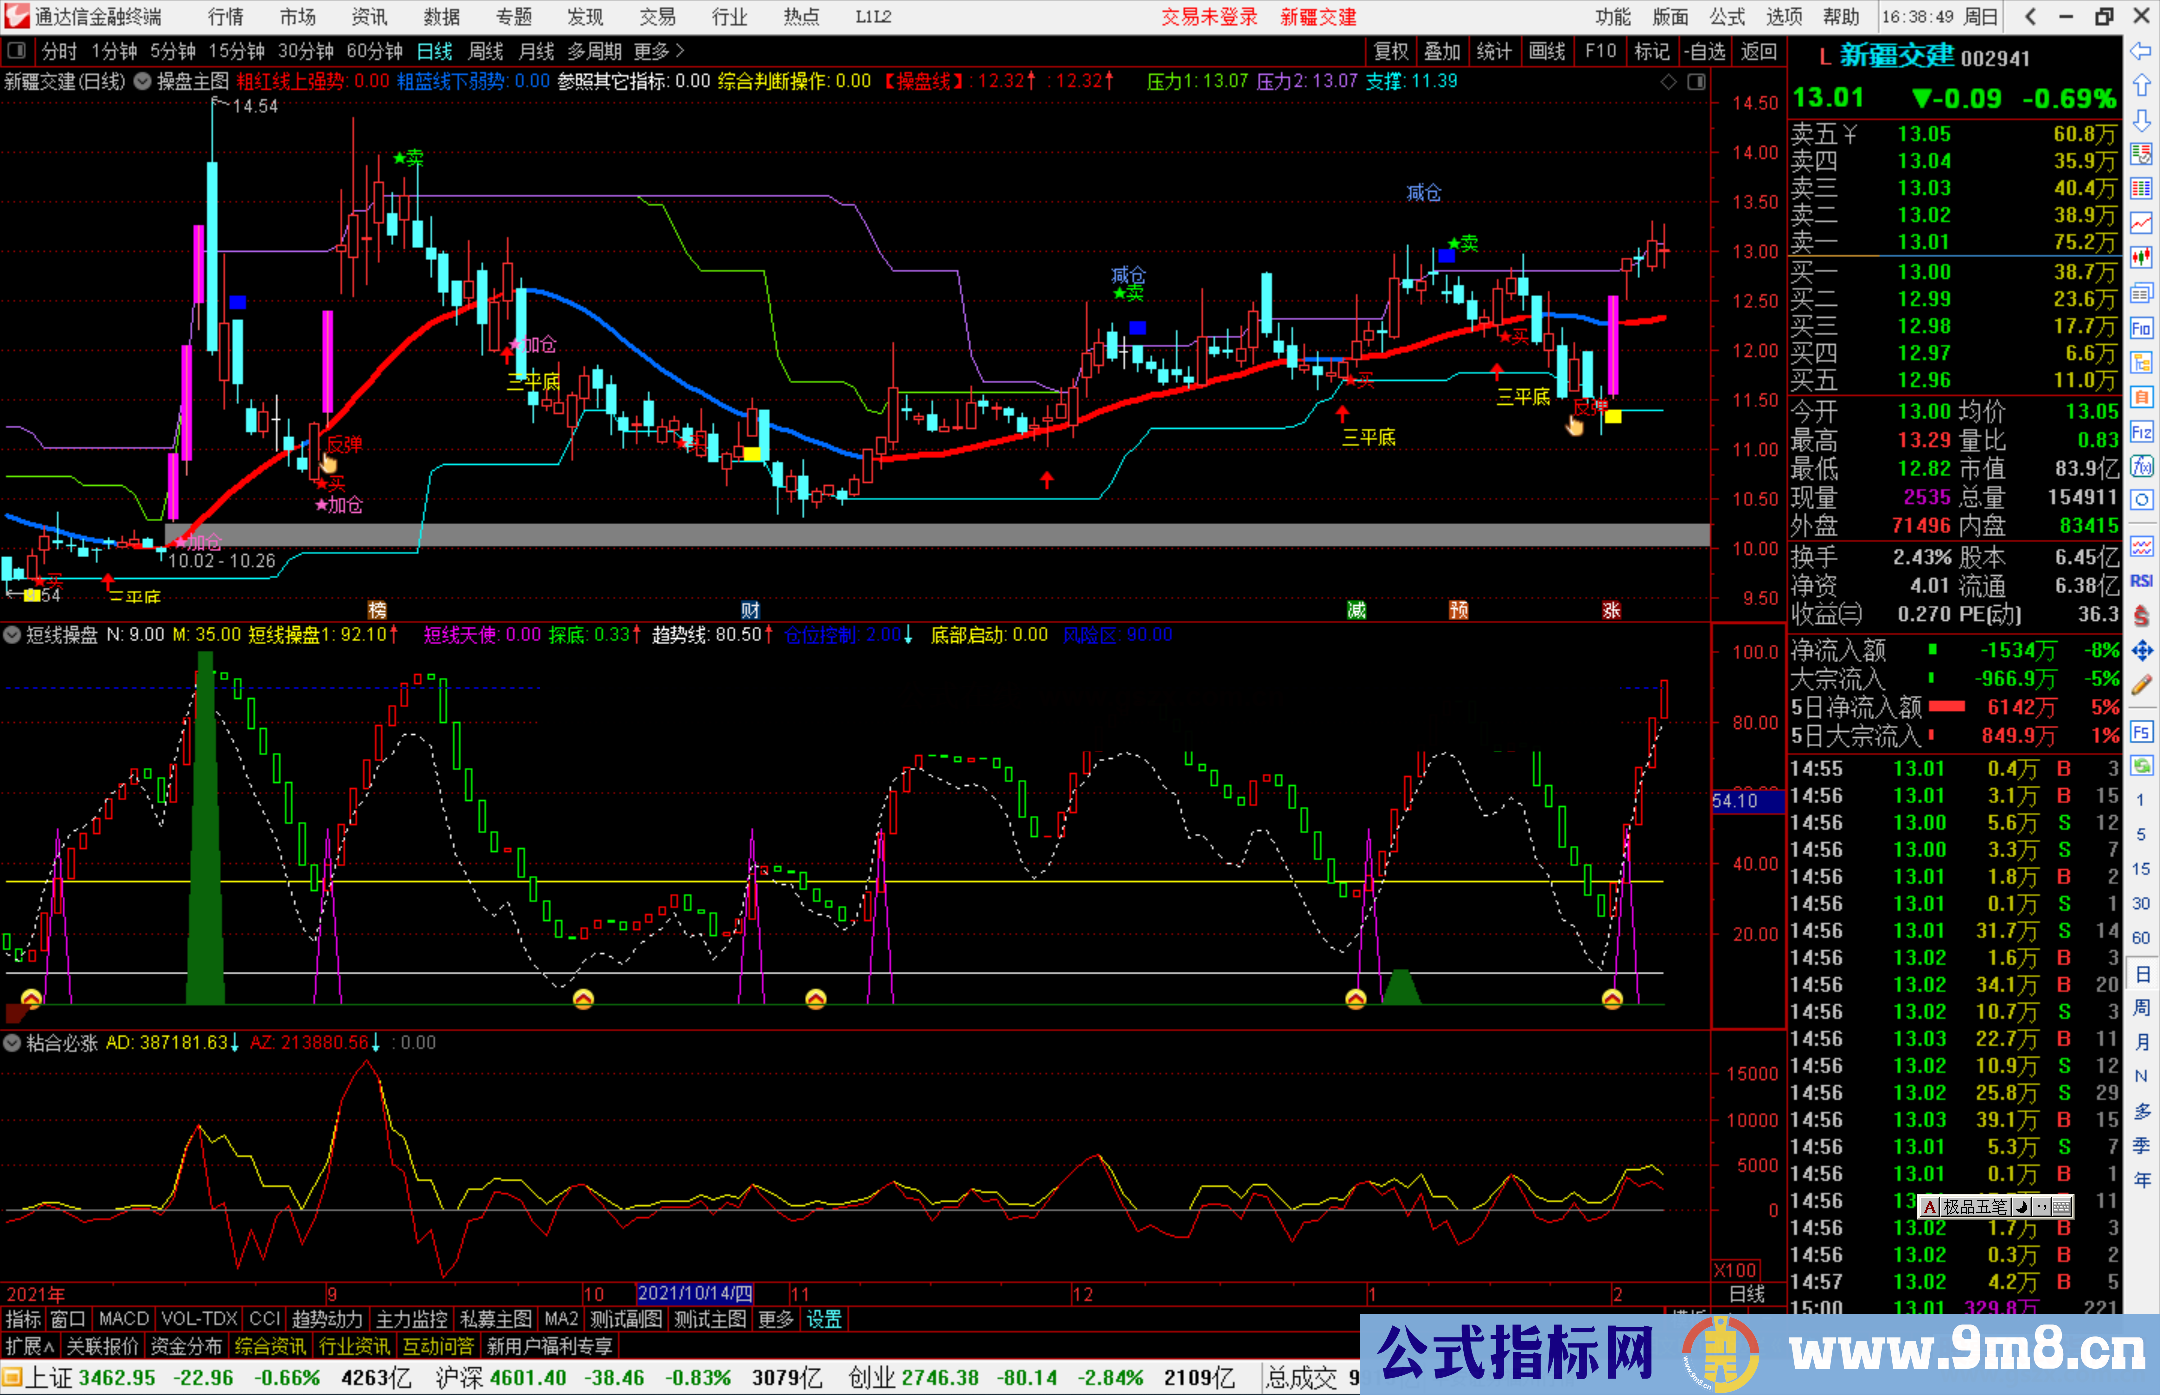This screenshot has height=1395, width=2160.
Task: Open the 行情 menu
Action: click(226, 17)
